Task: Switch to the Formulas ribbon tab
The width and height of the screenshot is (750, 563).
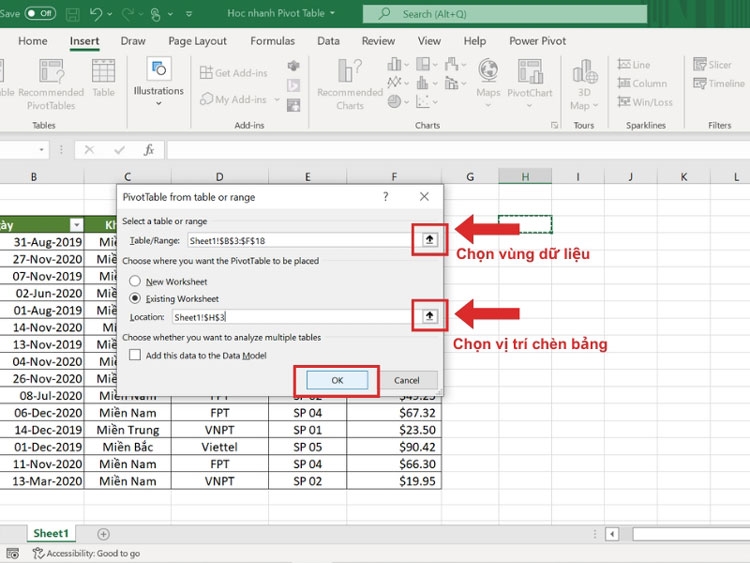Action: [x=273, y=41]
